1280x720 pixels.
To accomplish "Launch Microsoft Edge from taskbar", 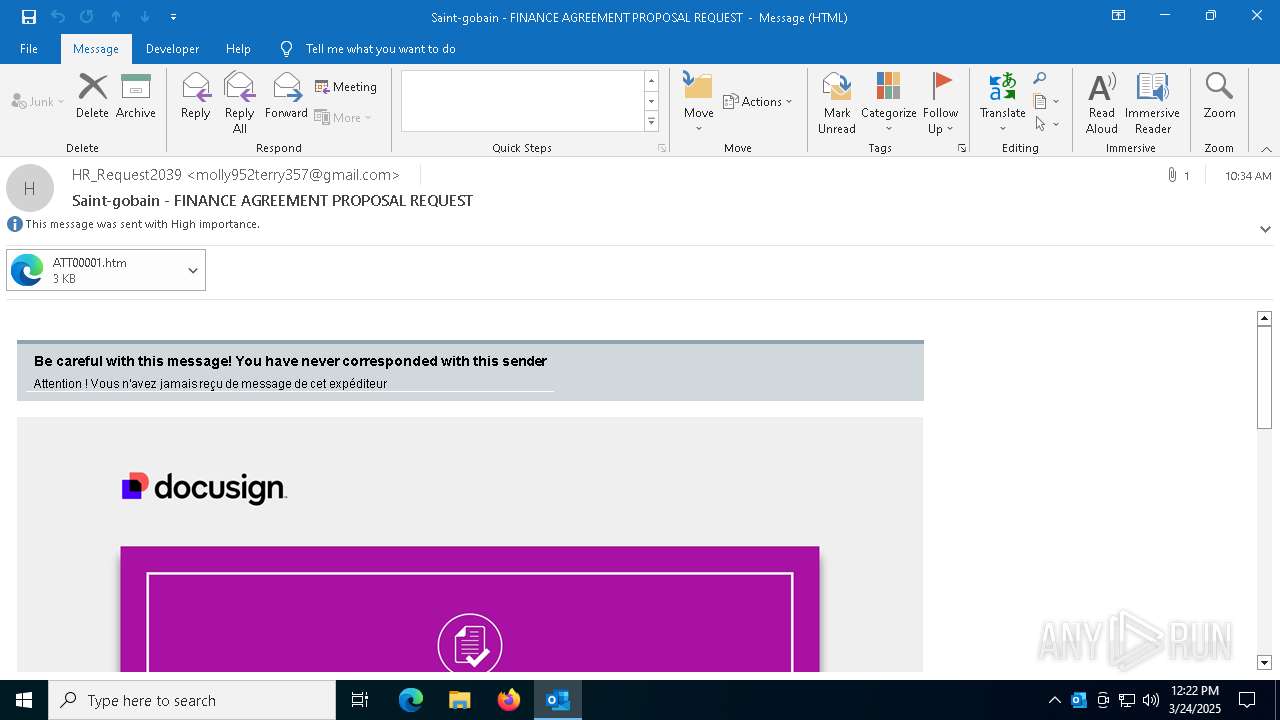I will (411, 700).
